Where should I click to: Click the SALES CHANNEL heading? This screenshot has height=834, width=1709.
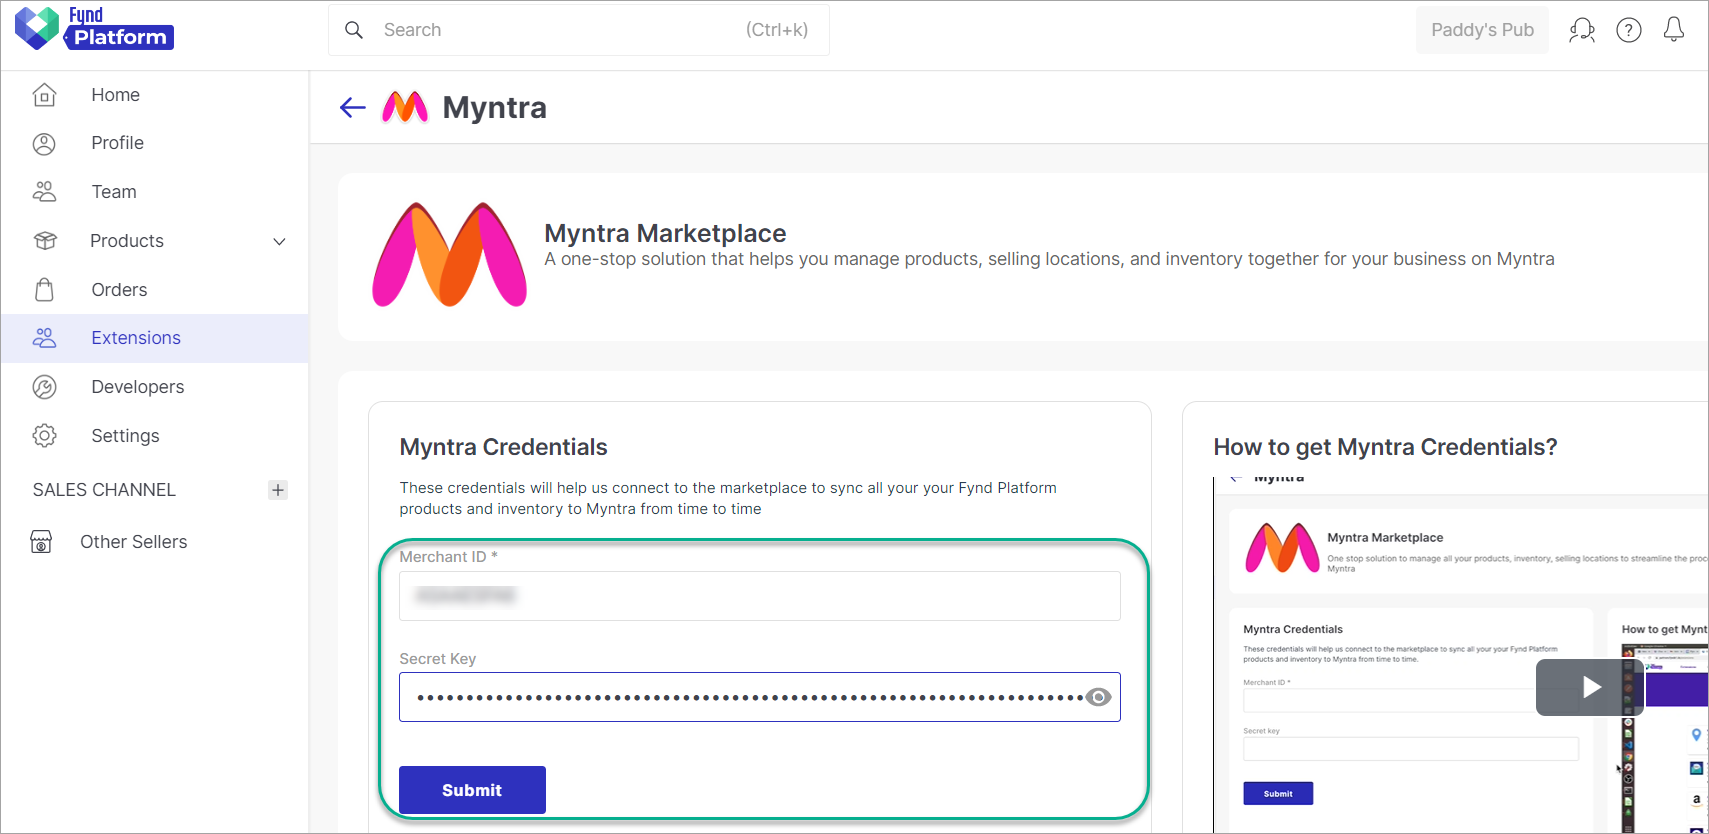tap(104, 490)
